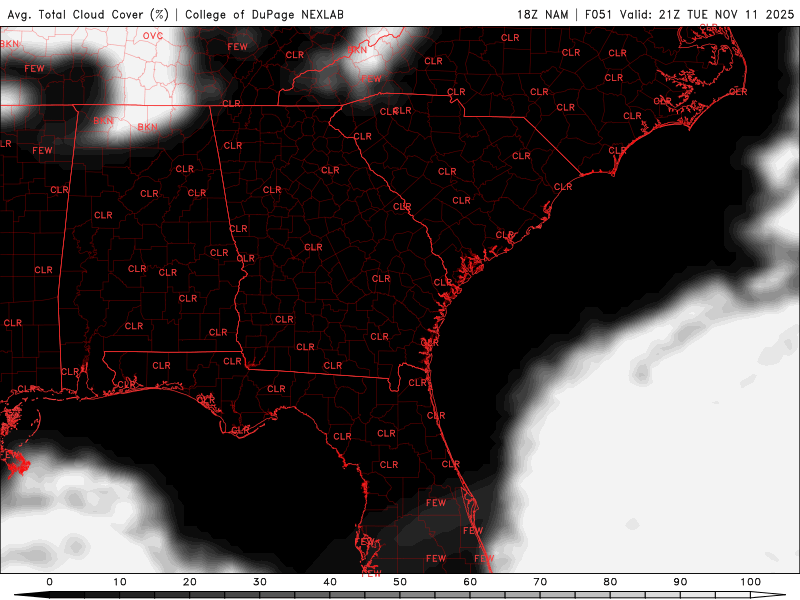Image resolution: width=800 pixels, height=600 pixels.
Task: Click the colorbar value label '60'
Action: tap(470, 582)
